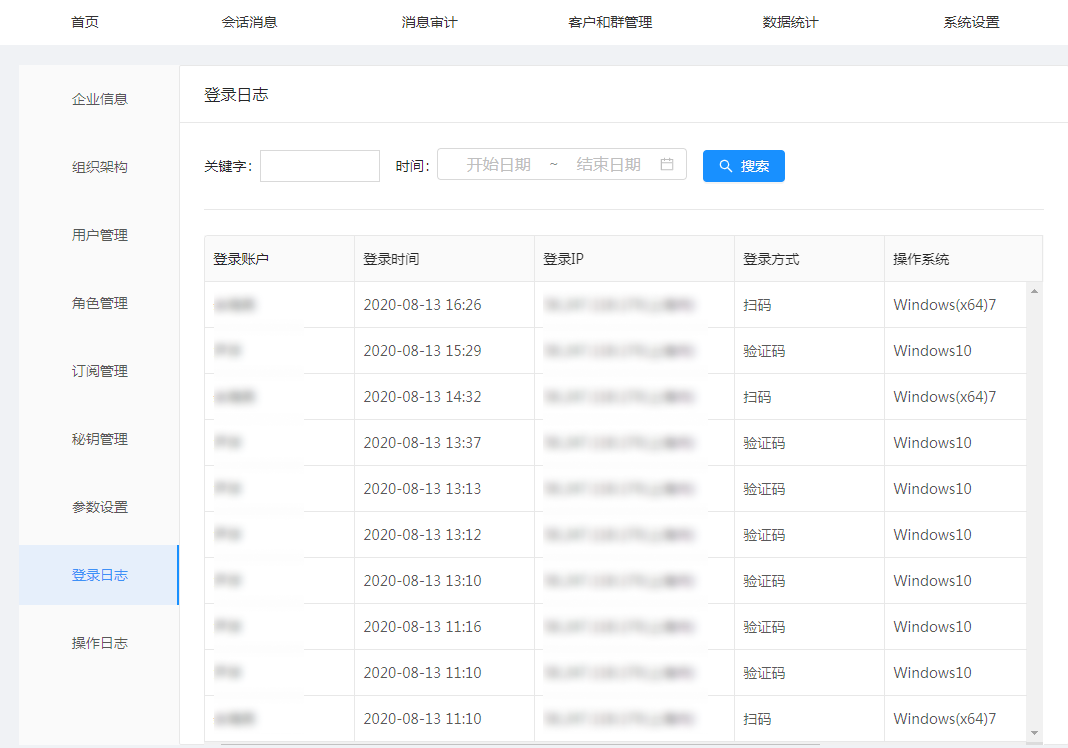Open 操作日志 in the sidebar
The image size is (1068, 748).
tap(100, 643)
